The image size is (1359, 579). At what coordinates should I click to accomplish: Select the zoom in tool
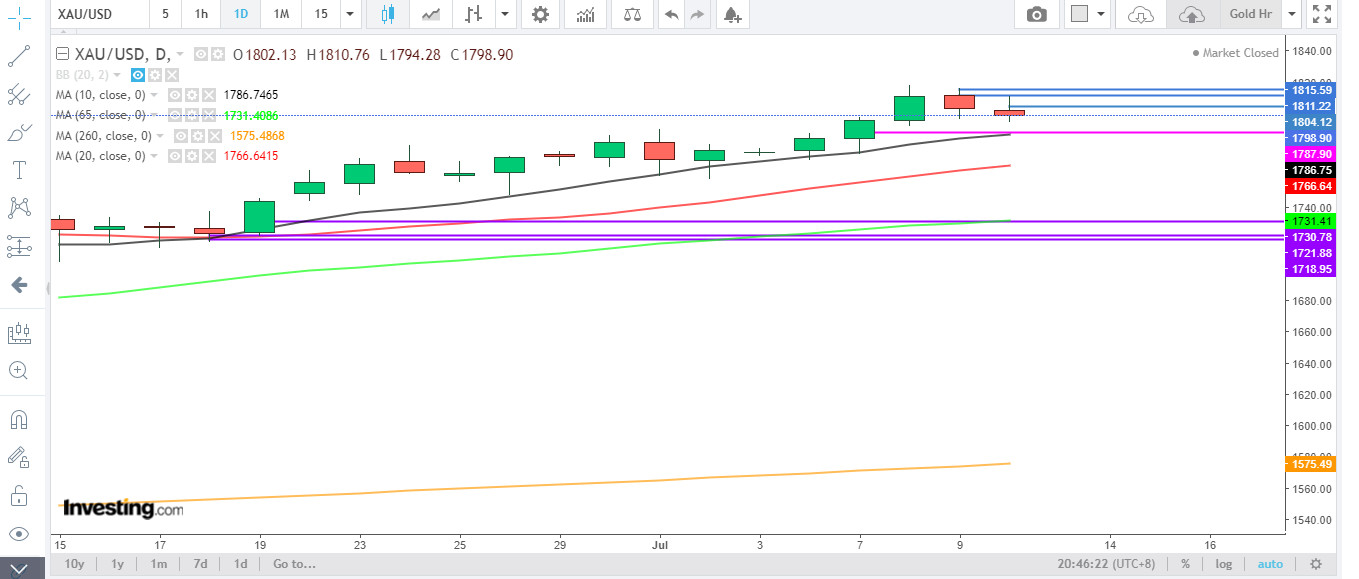point(18,371)
